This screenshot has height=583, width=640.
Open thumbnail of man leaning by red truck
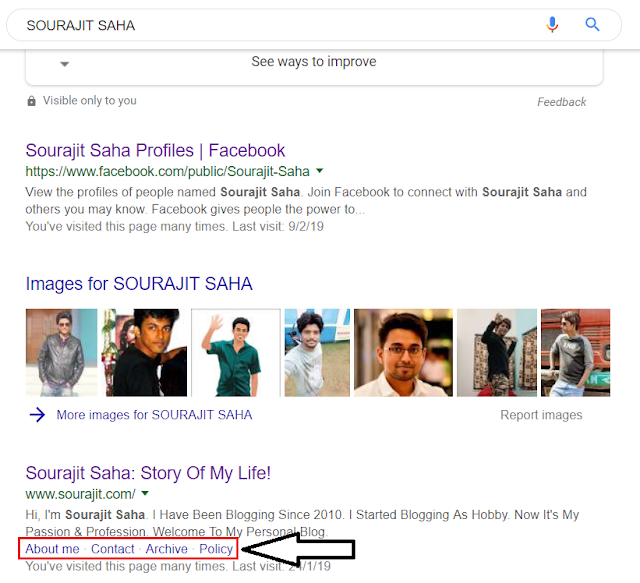point(576,353)
